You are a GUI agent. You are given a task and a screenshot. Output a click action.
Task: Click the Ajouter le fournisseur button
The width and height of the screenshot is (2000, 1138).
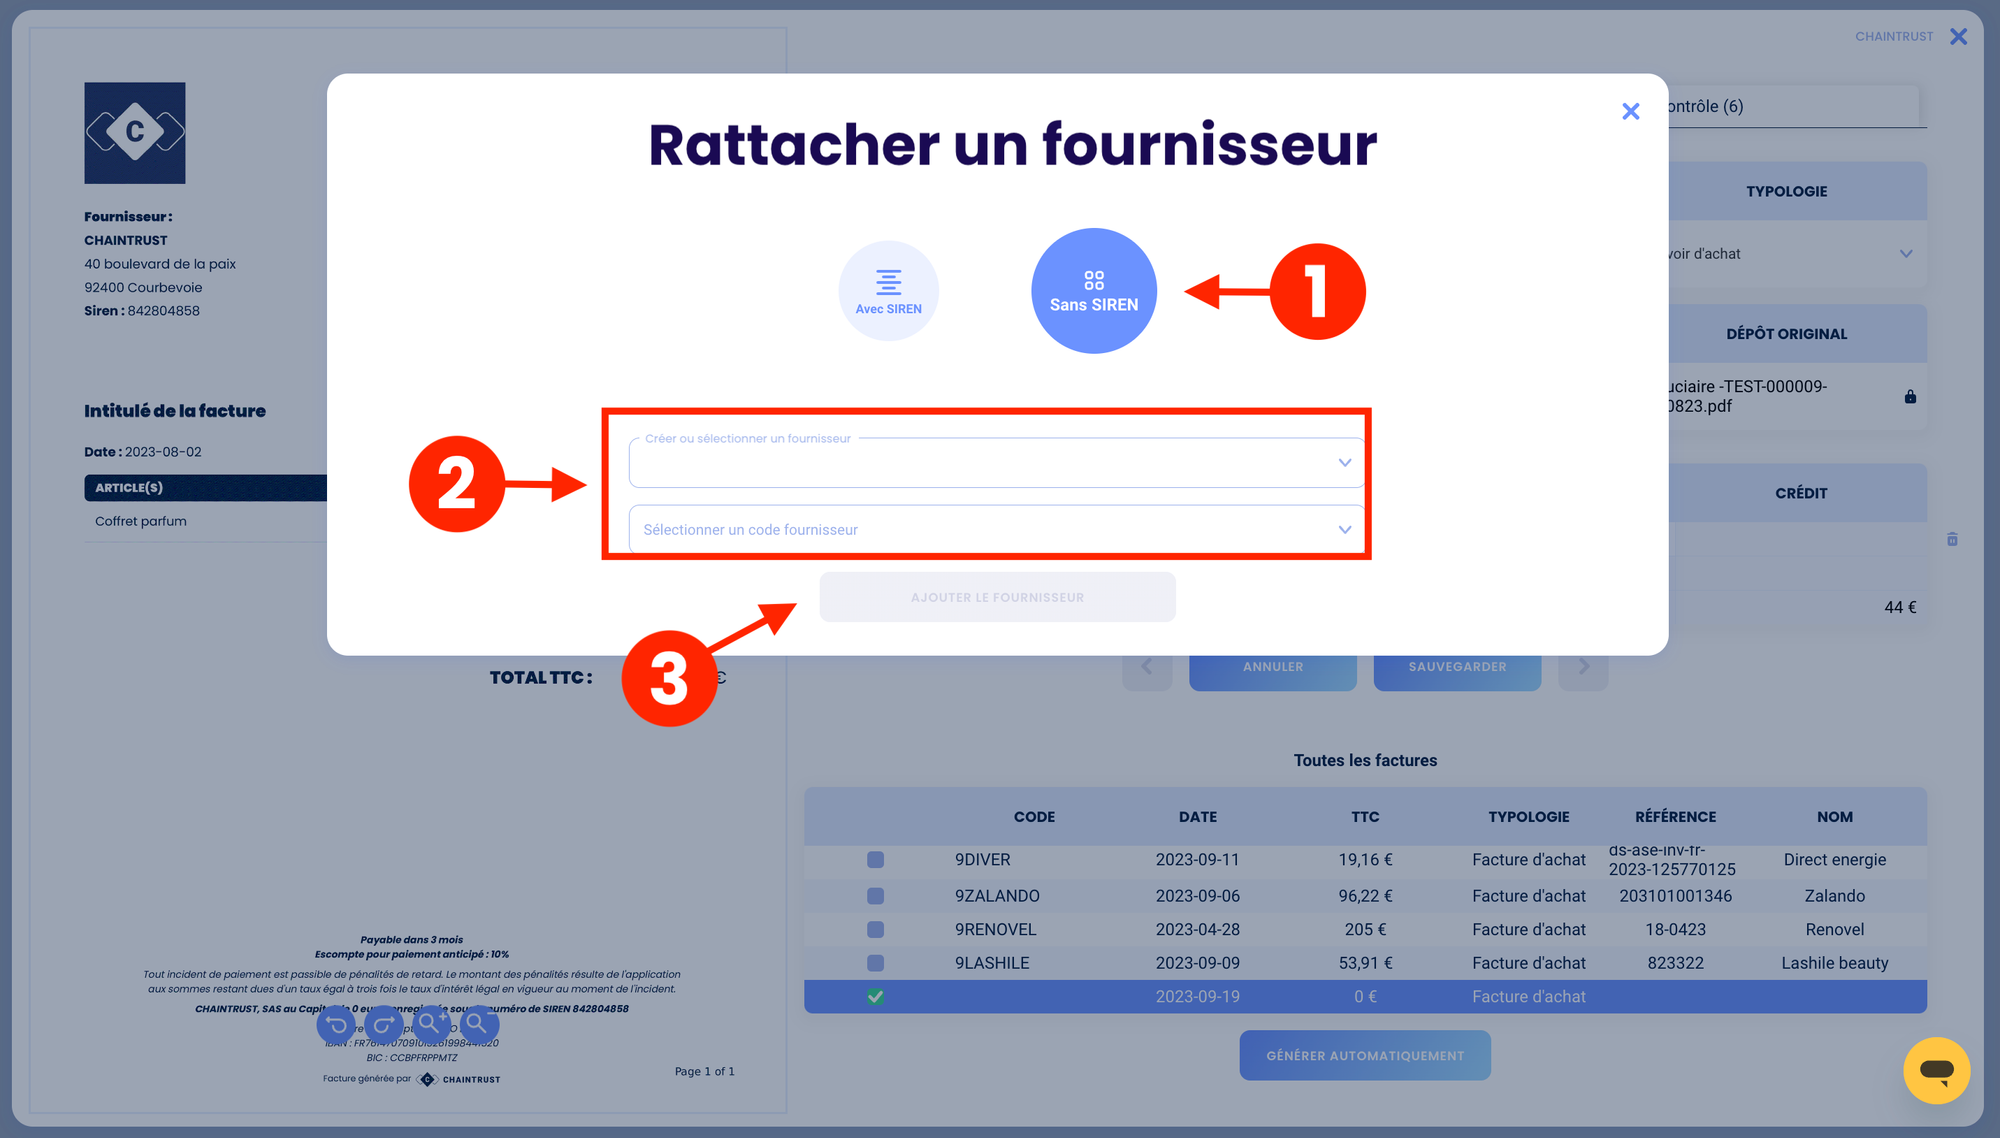pos(997,597)
